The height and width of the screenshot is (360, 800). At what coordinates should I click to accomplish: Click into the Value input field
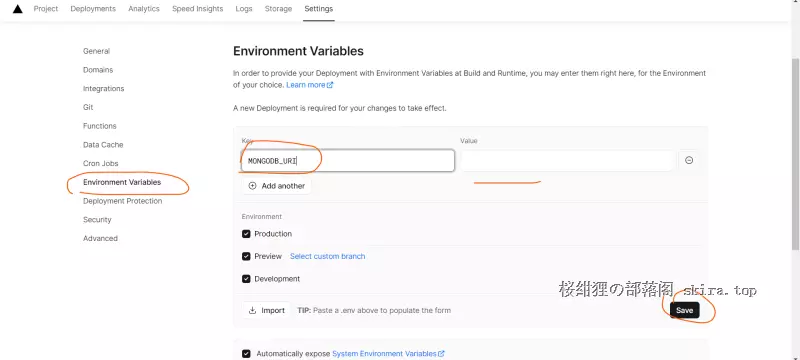567,161
